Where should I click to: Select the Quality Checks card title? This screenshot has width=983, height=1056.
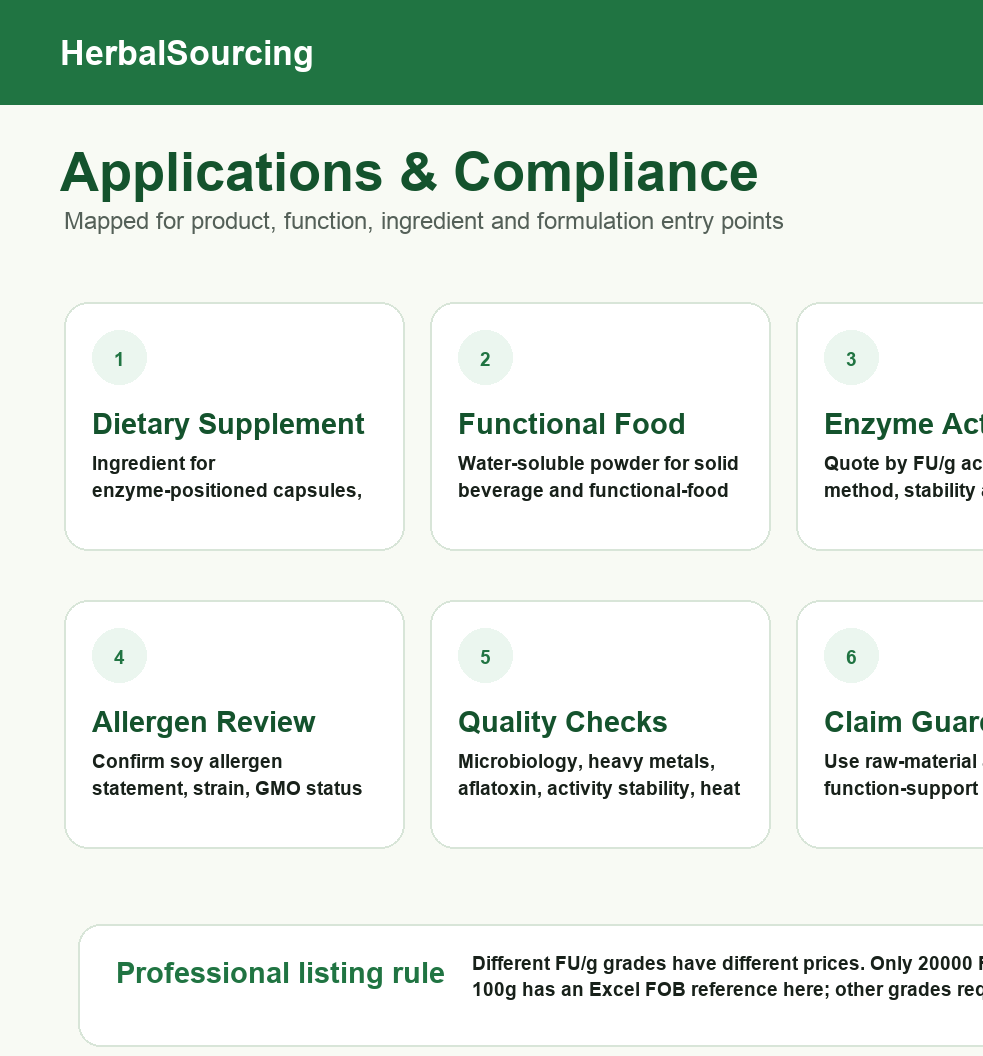click(x=563, y=722)
